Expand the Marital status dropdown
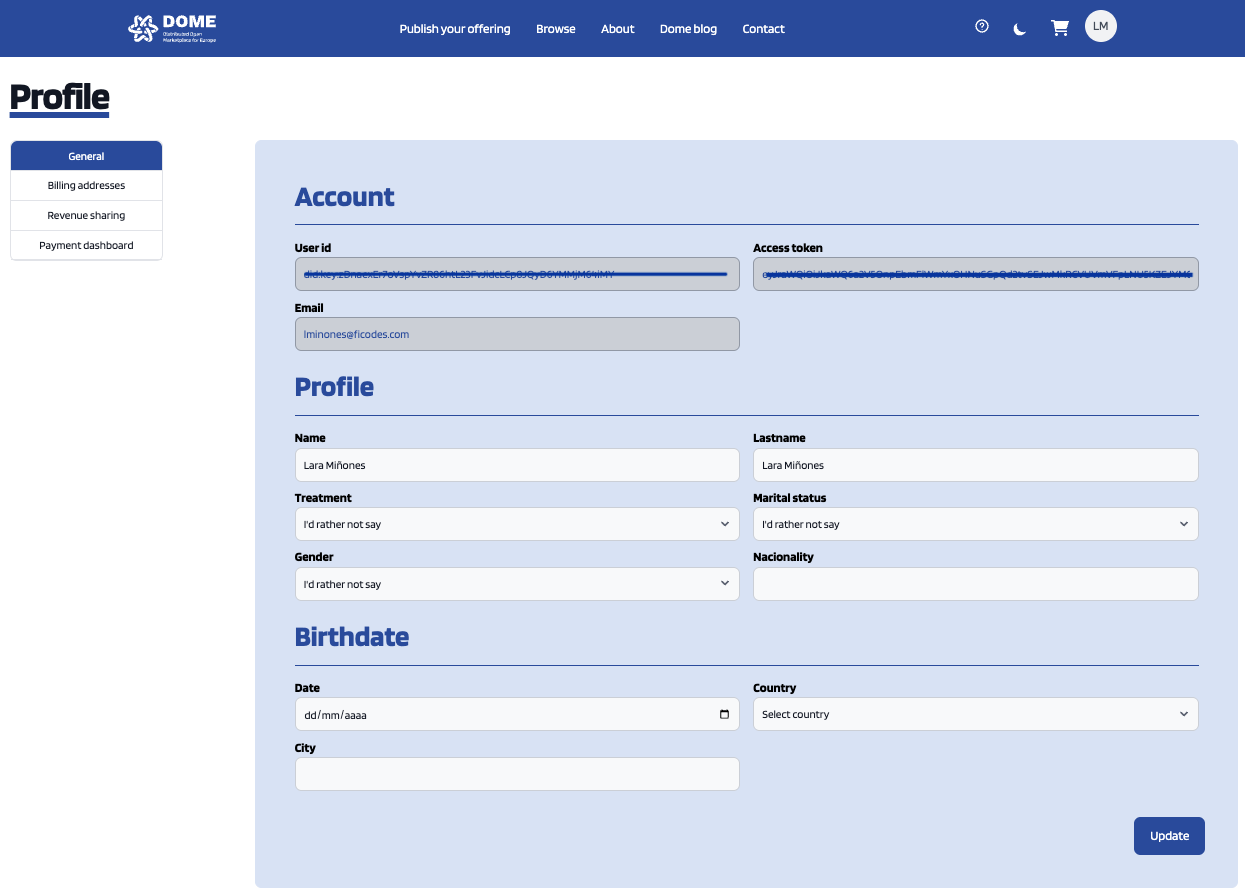Image resolution: width=1245 pixels, height=893 pixels. [x=974, y=524]
